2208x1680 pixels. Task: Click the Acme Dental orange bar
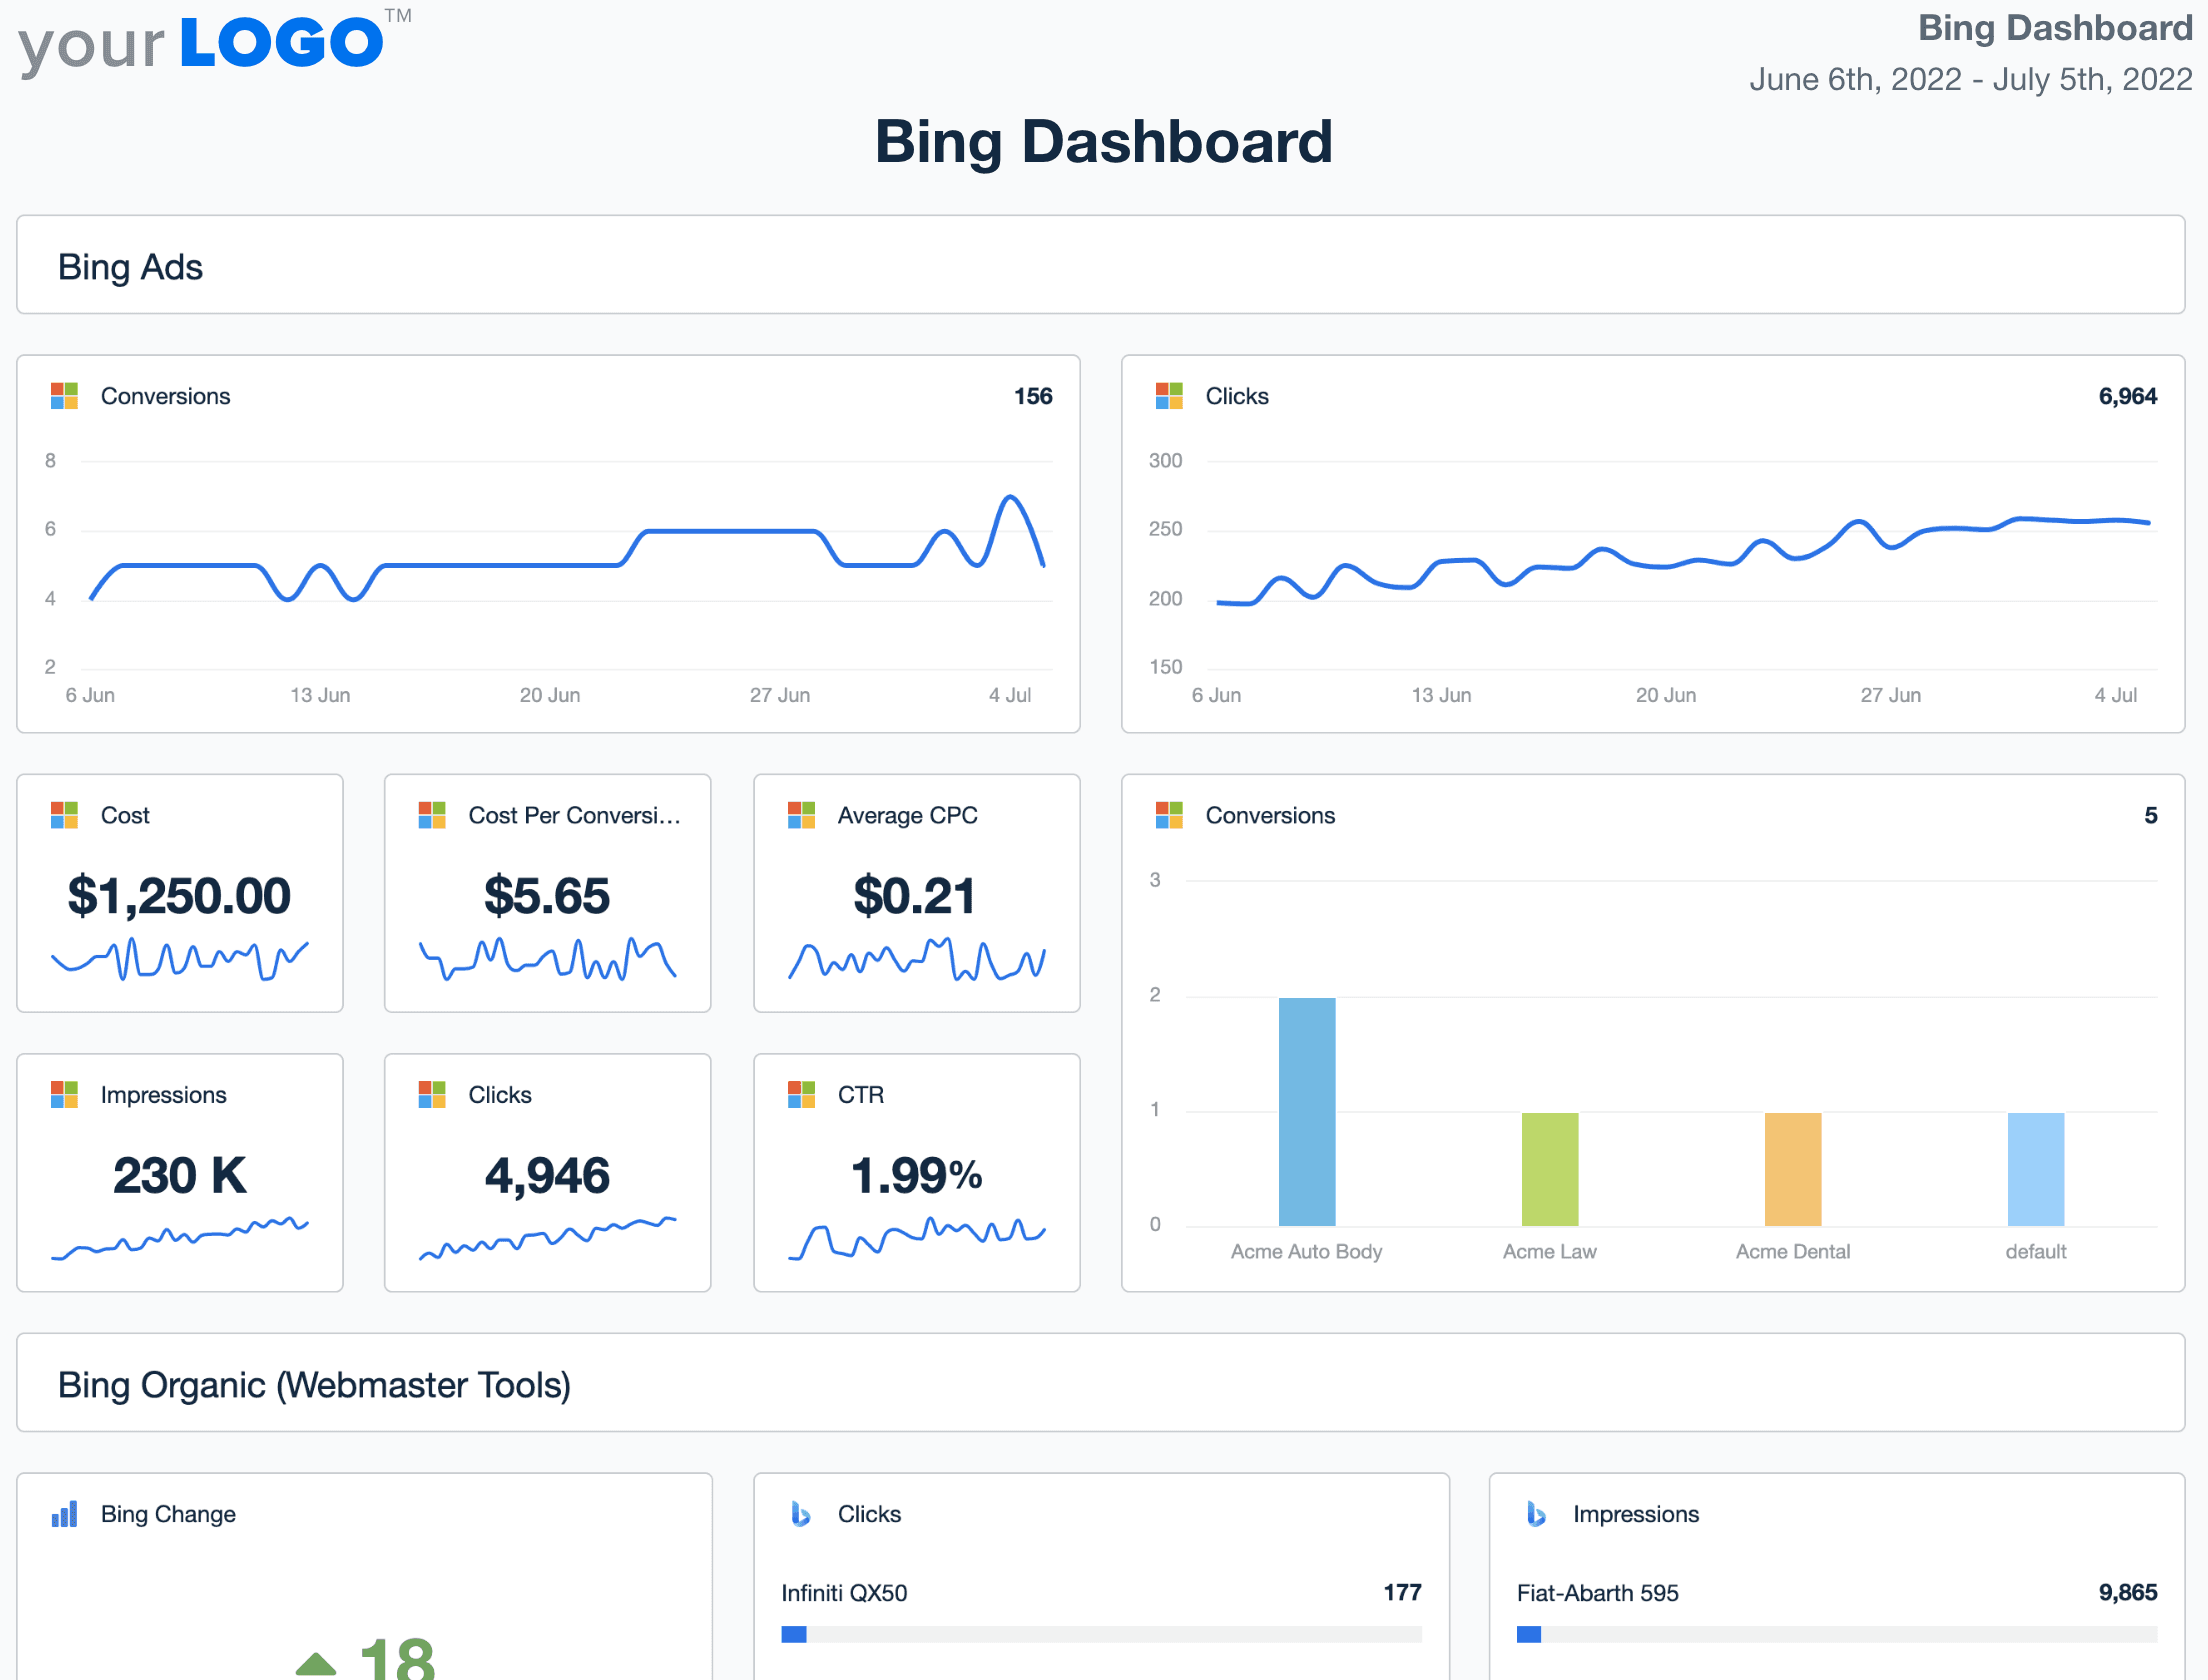[1793, 1170]
